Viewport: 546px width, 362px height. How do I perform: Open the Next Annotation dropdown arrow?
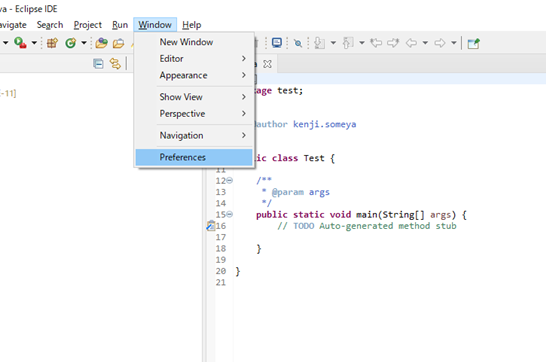[333, 43]
